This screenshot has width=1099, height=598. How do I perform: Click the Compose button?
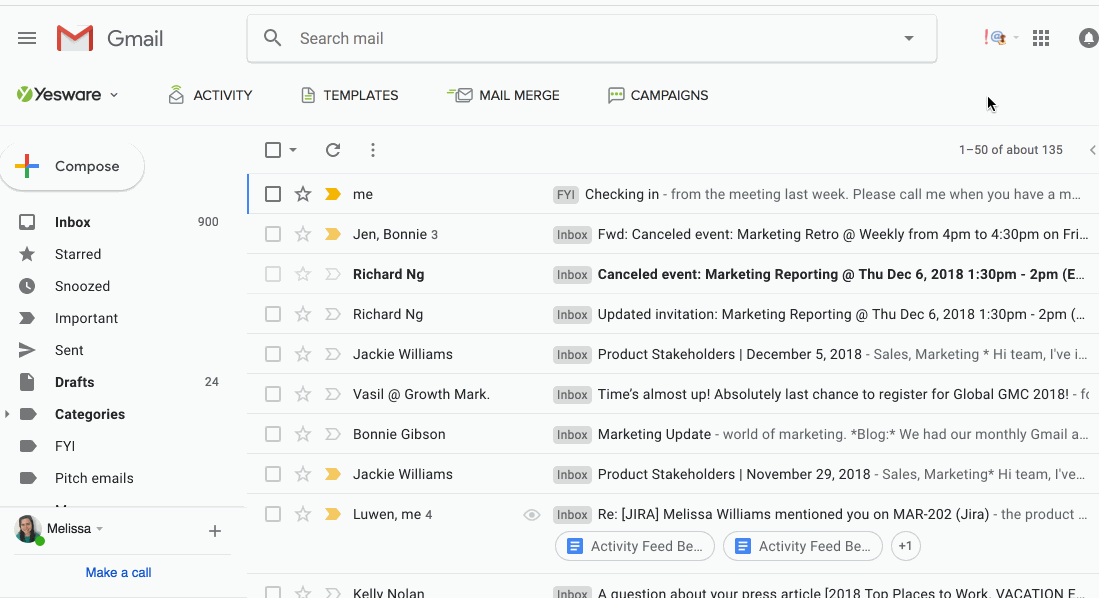click(72, 166)
